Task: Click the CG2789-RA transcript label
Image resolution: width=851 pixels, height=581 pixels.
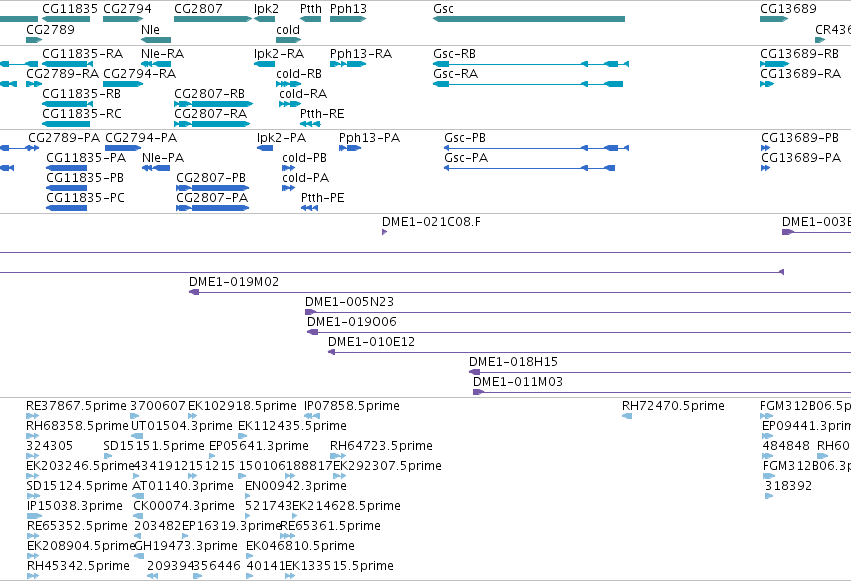Action: pyautogui.click(x=62, y=73)
